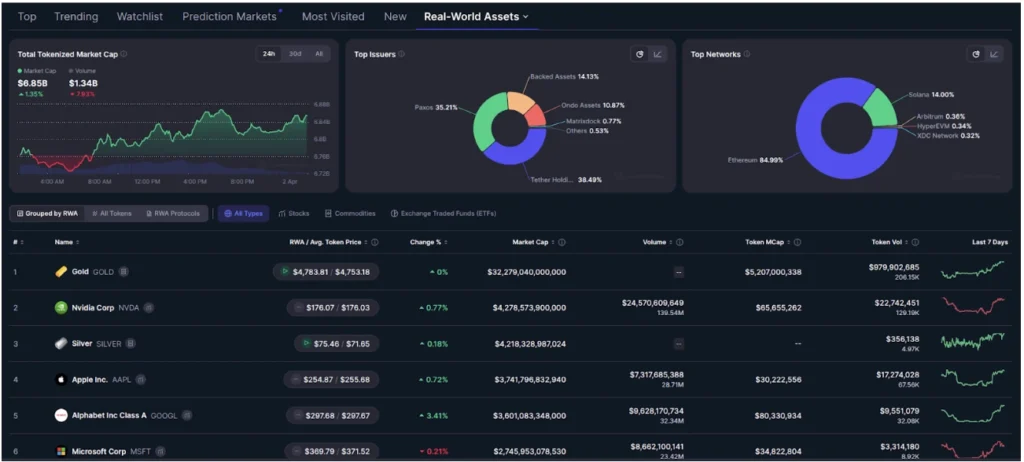
Task: Click the Nvidia Corp logo icon
Action: pyautogui.click(x=60, y=307)
